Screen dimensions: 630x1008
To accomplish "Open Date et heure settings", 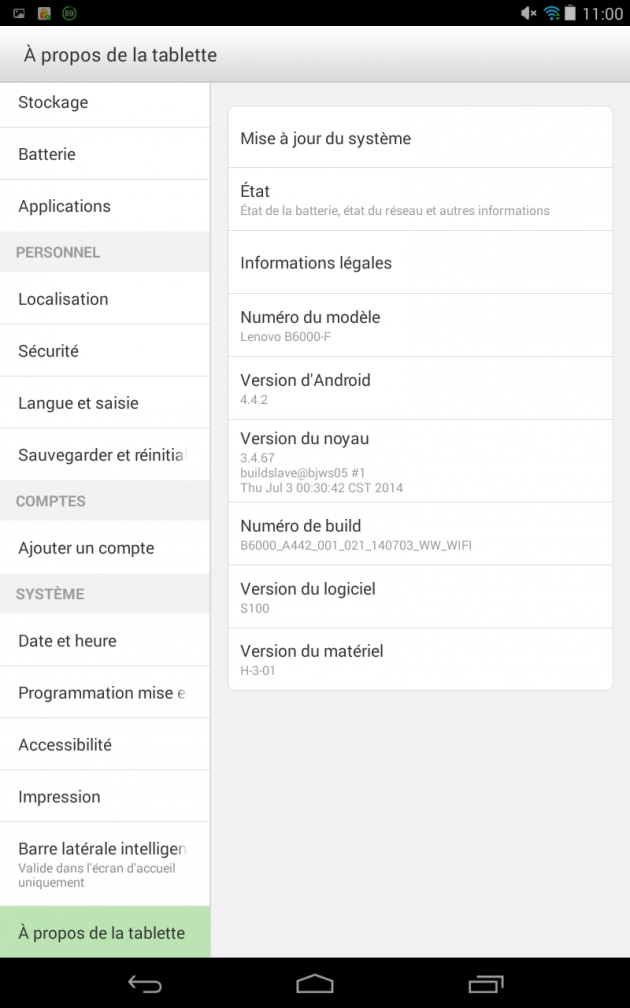I will [x=105, y=640].
